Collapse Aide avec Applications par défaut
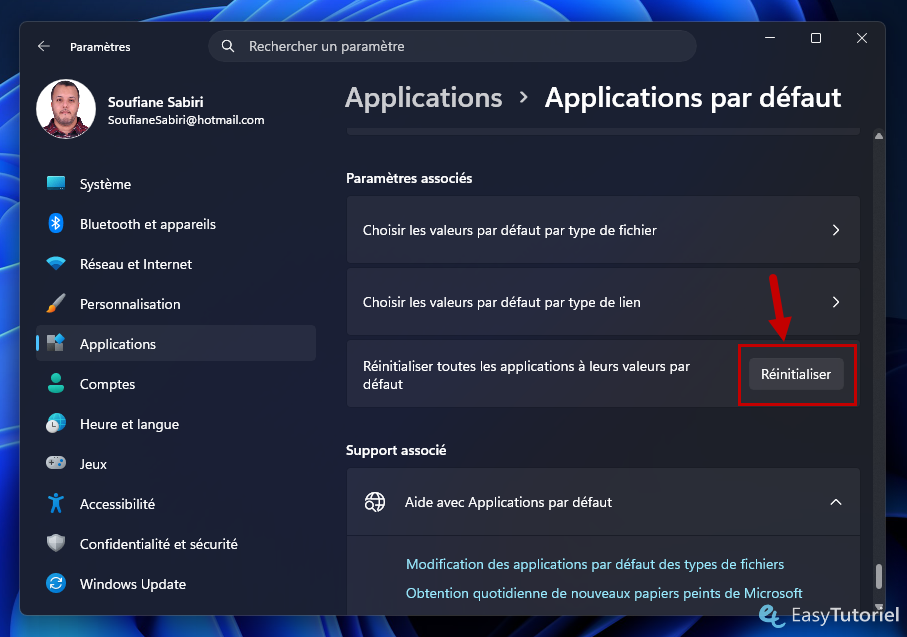This screenshot has width=907, height=637. tap(836, 502)
